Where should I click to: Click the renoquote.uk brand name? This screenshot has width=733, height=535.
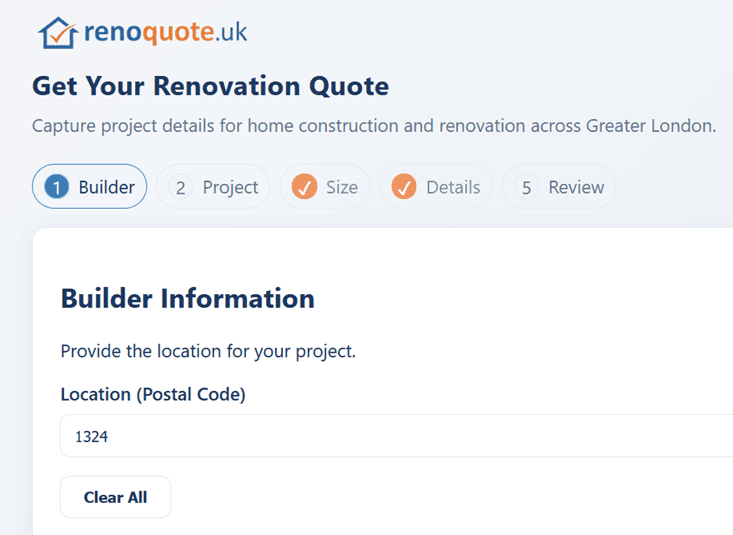coord(165,33)
